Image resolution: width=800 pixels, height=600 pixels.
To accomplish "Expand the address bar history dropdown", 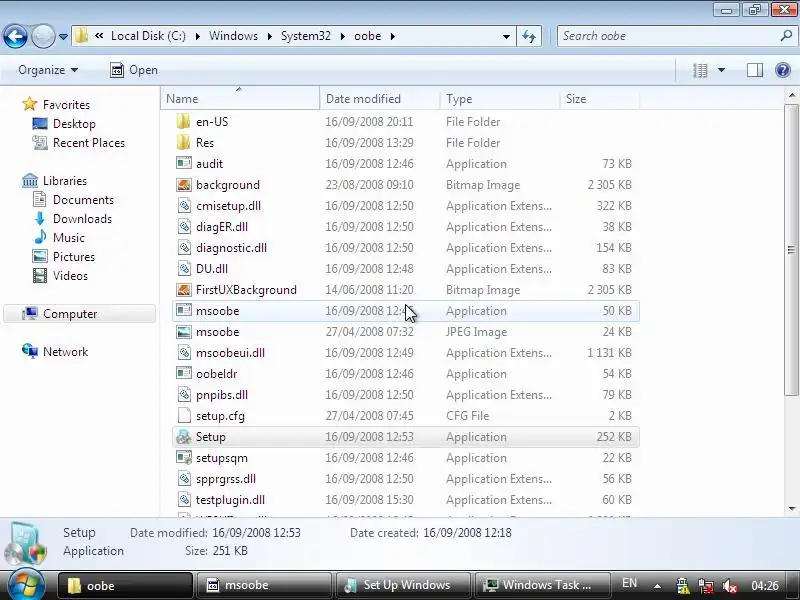I will (506, 36).
